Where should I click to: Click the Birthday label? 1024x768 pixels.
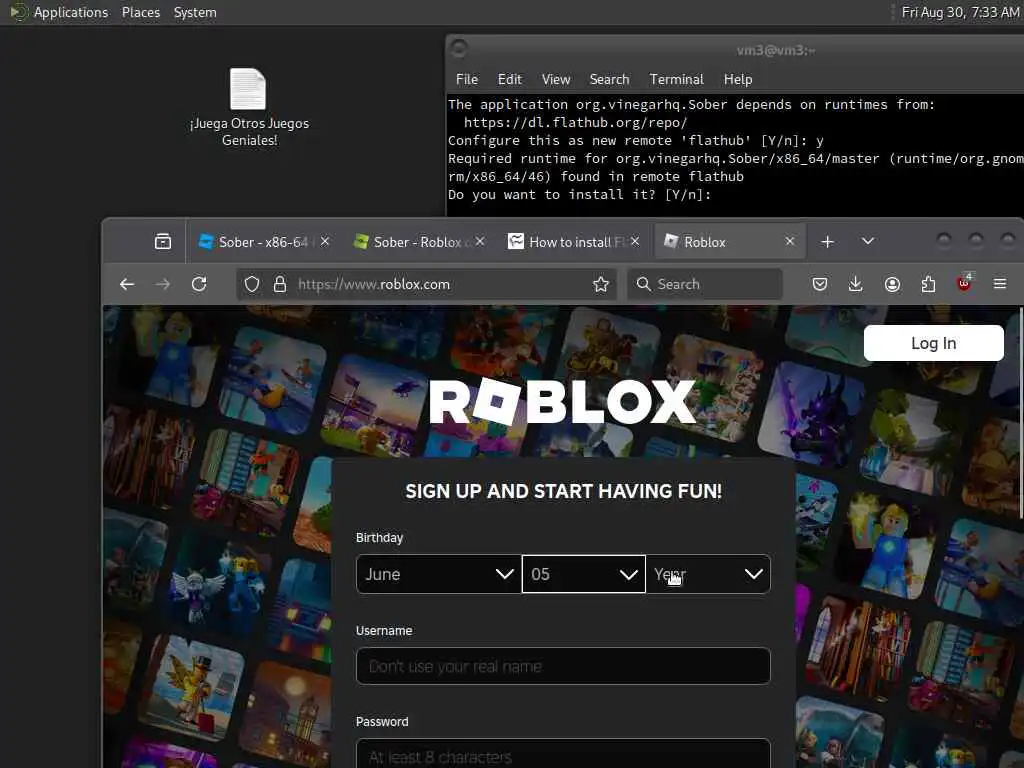(379, 538)
